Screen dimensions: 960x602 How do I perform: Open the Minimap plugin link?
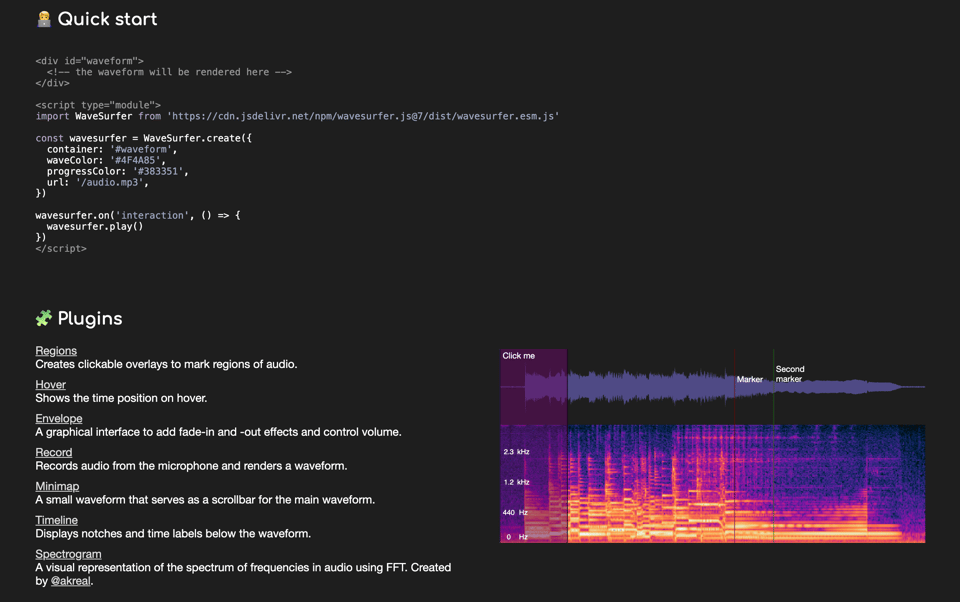pos(57,487)
